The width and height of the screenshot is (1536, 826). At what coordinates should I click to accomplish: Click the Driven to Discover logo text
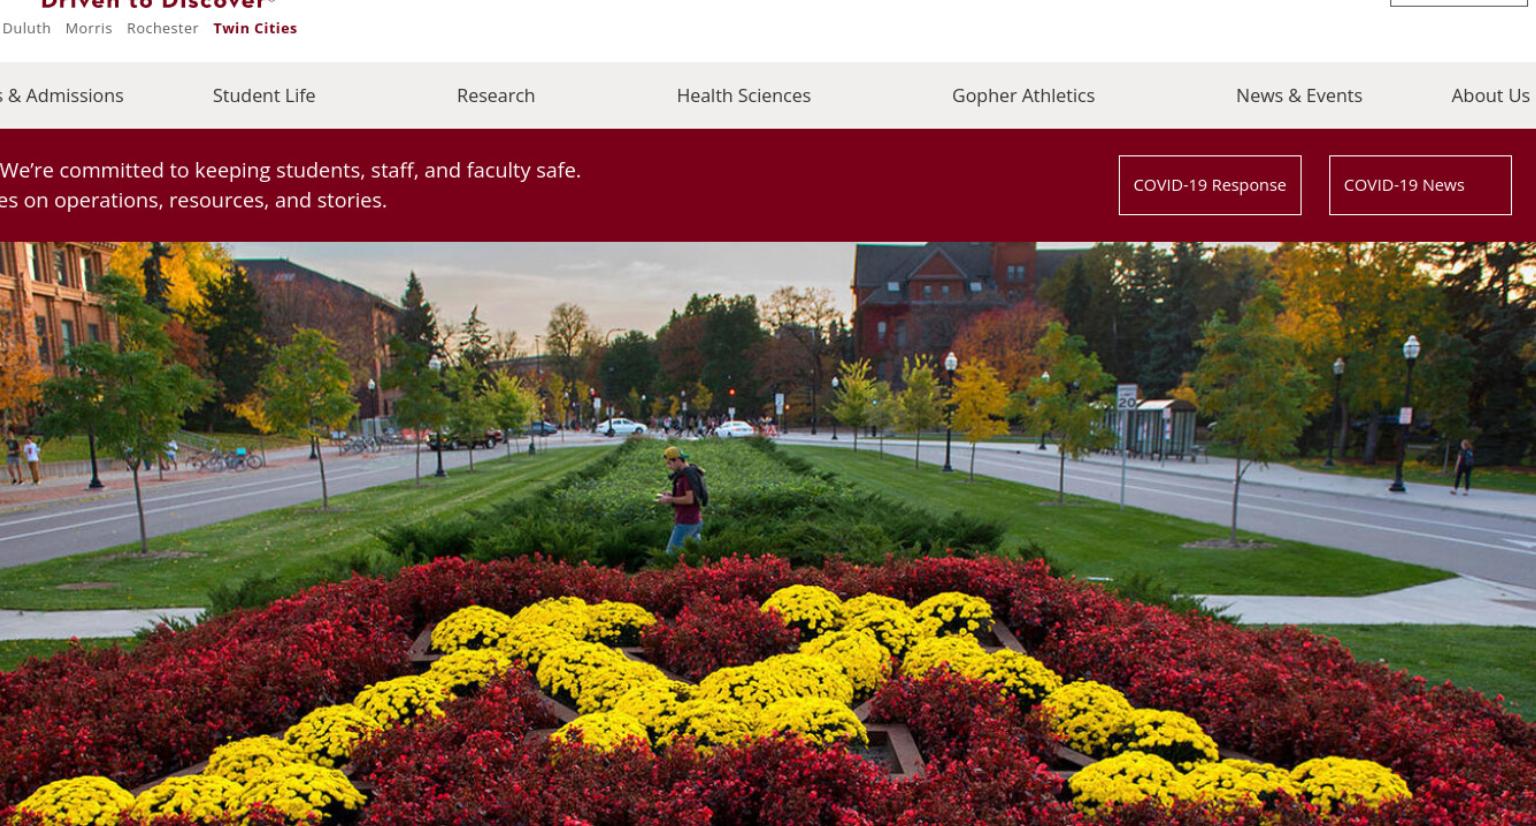157,4
